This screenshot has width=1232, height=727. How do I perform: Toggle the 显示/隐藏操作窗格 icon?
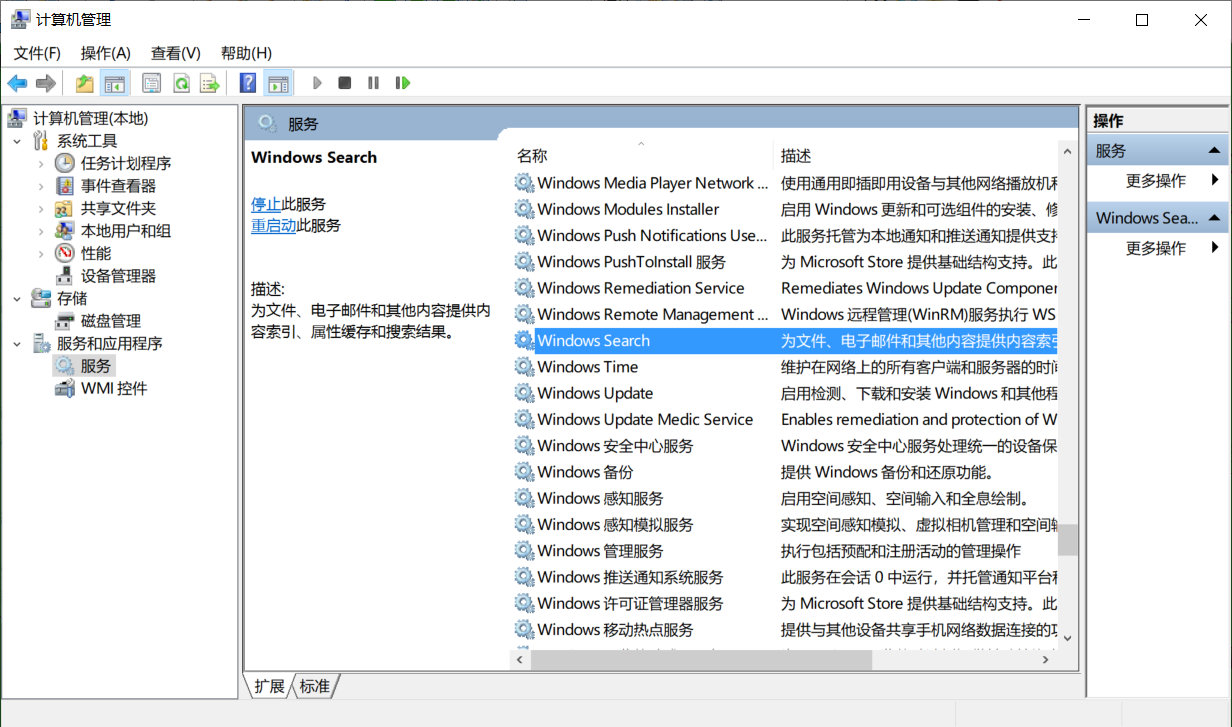point(280,82)
